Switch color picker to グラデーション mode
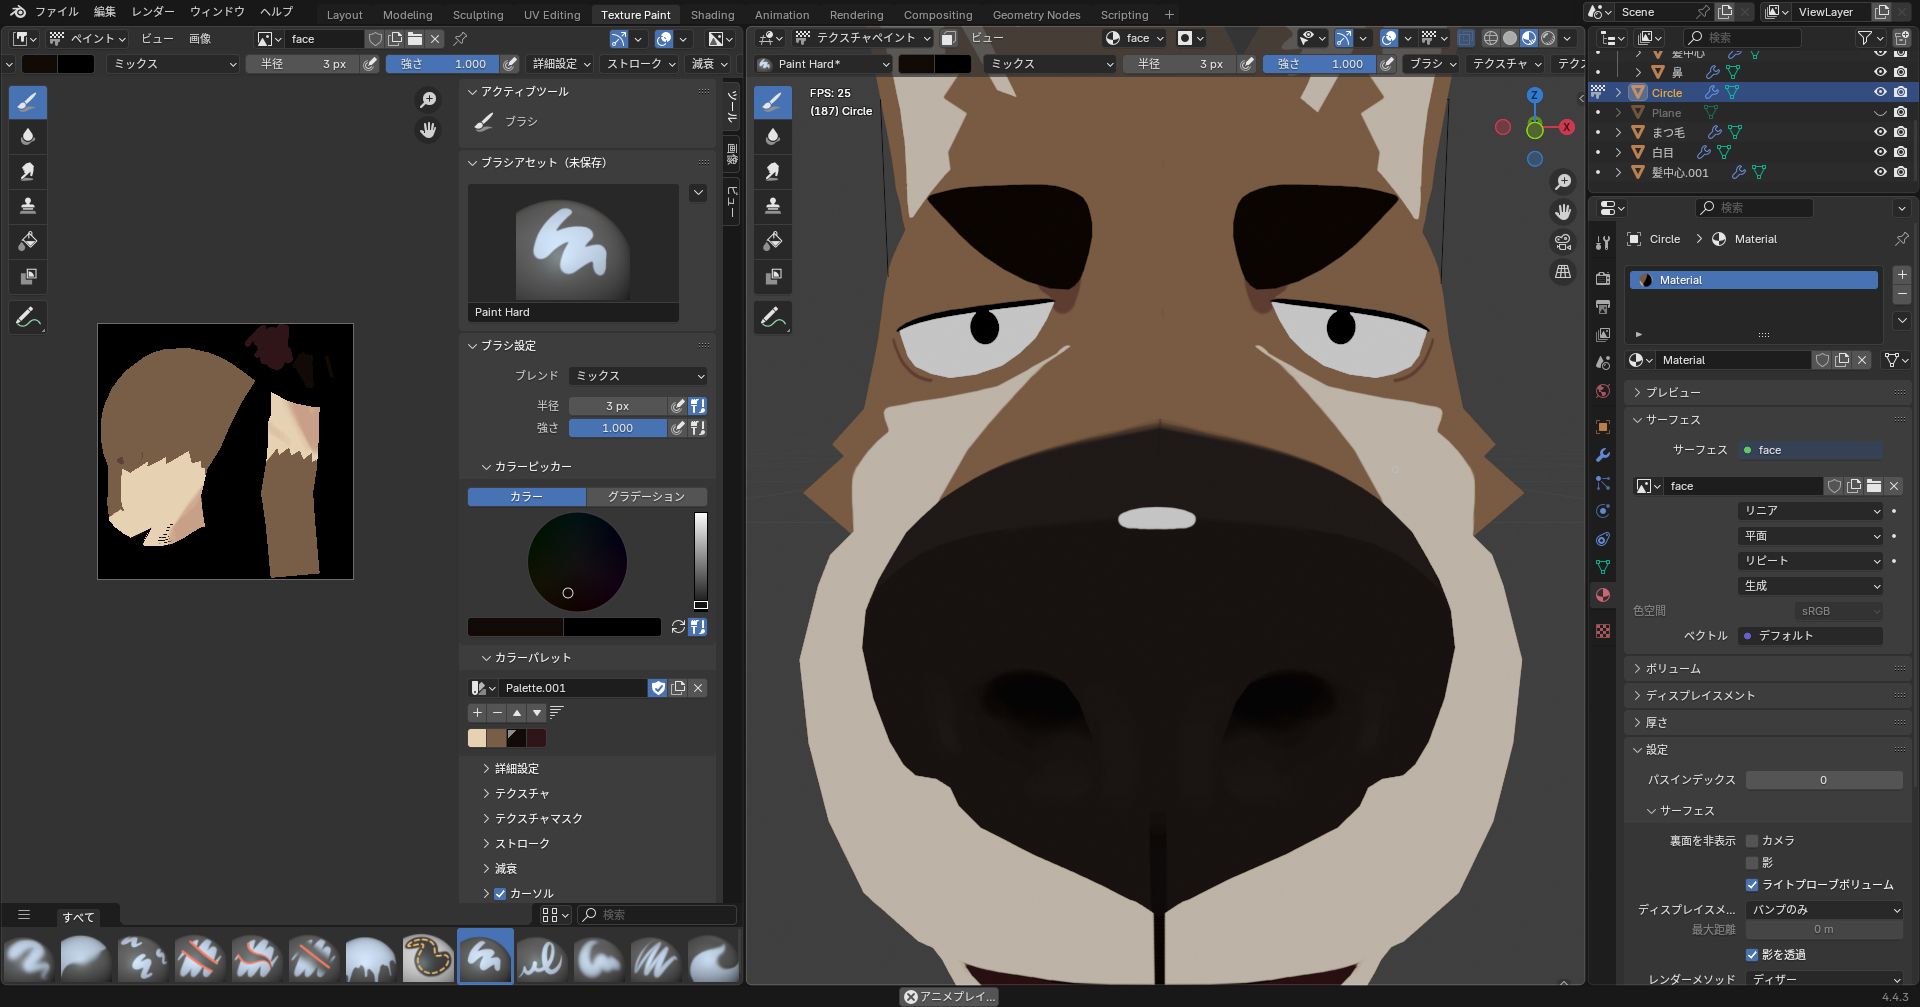The image size is (1920, 1007). click(x=646, y=497)
